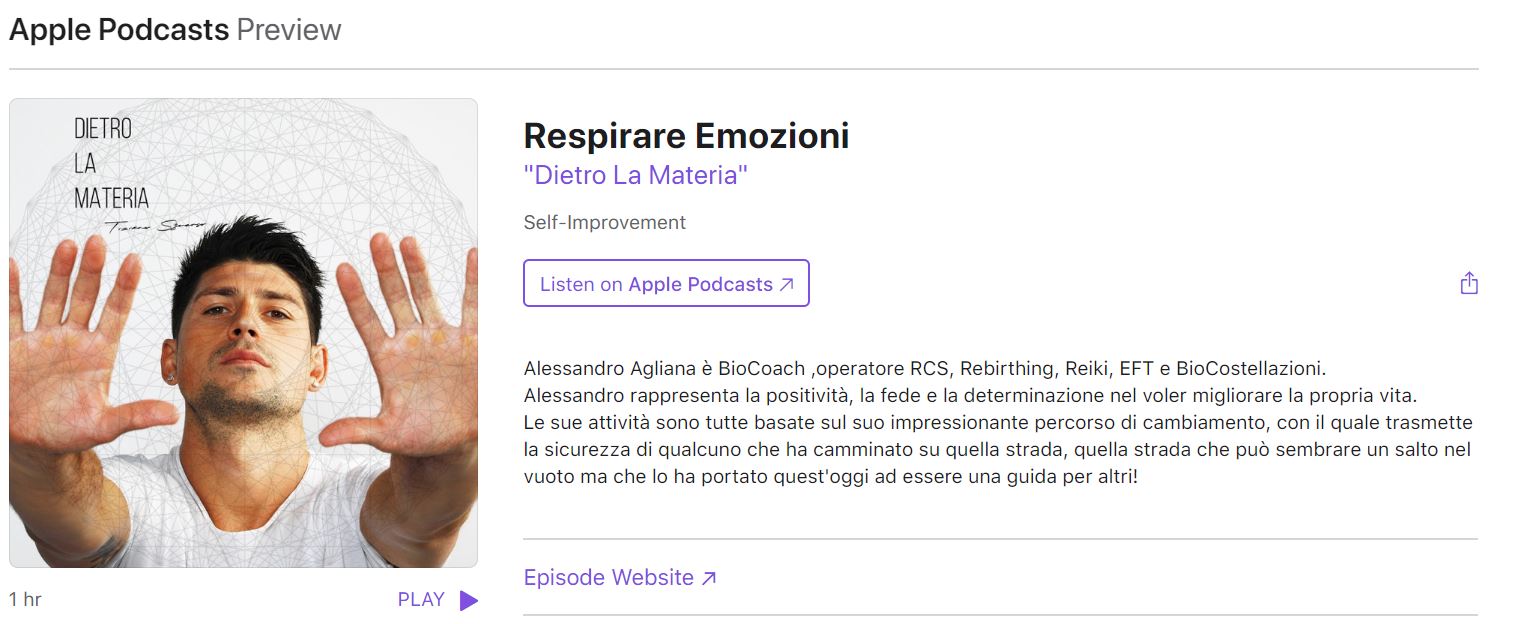The width and height of the screenshot is (1527, 624).
Task: Click the episode title Respirare Emozioni
Action: [686, 136]
